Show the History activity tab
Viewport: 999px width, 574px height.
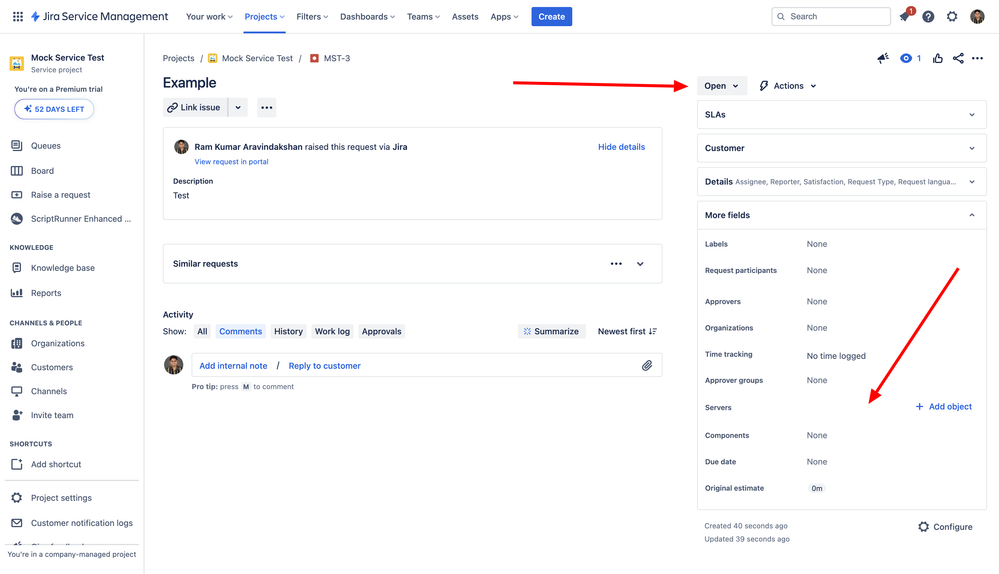coord(288,331)
